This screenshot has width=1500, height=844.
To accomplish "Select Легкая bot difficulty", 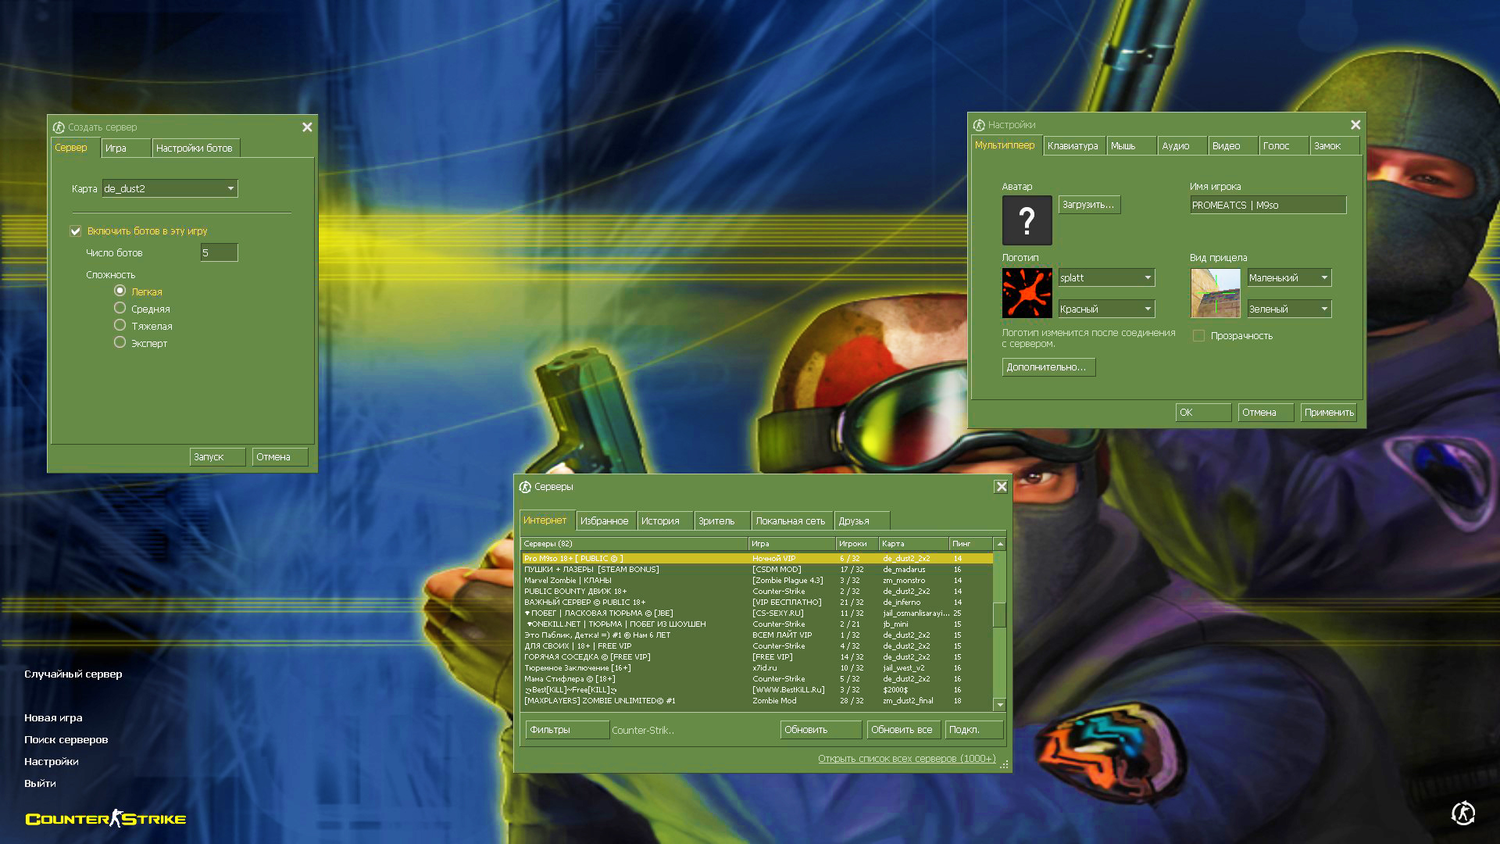I will 120,291.
